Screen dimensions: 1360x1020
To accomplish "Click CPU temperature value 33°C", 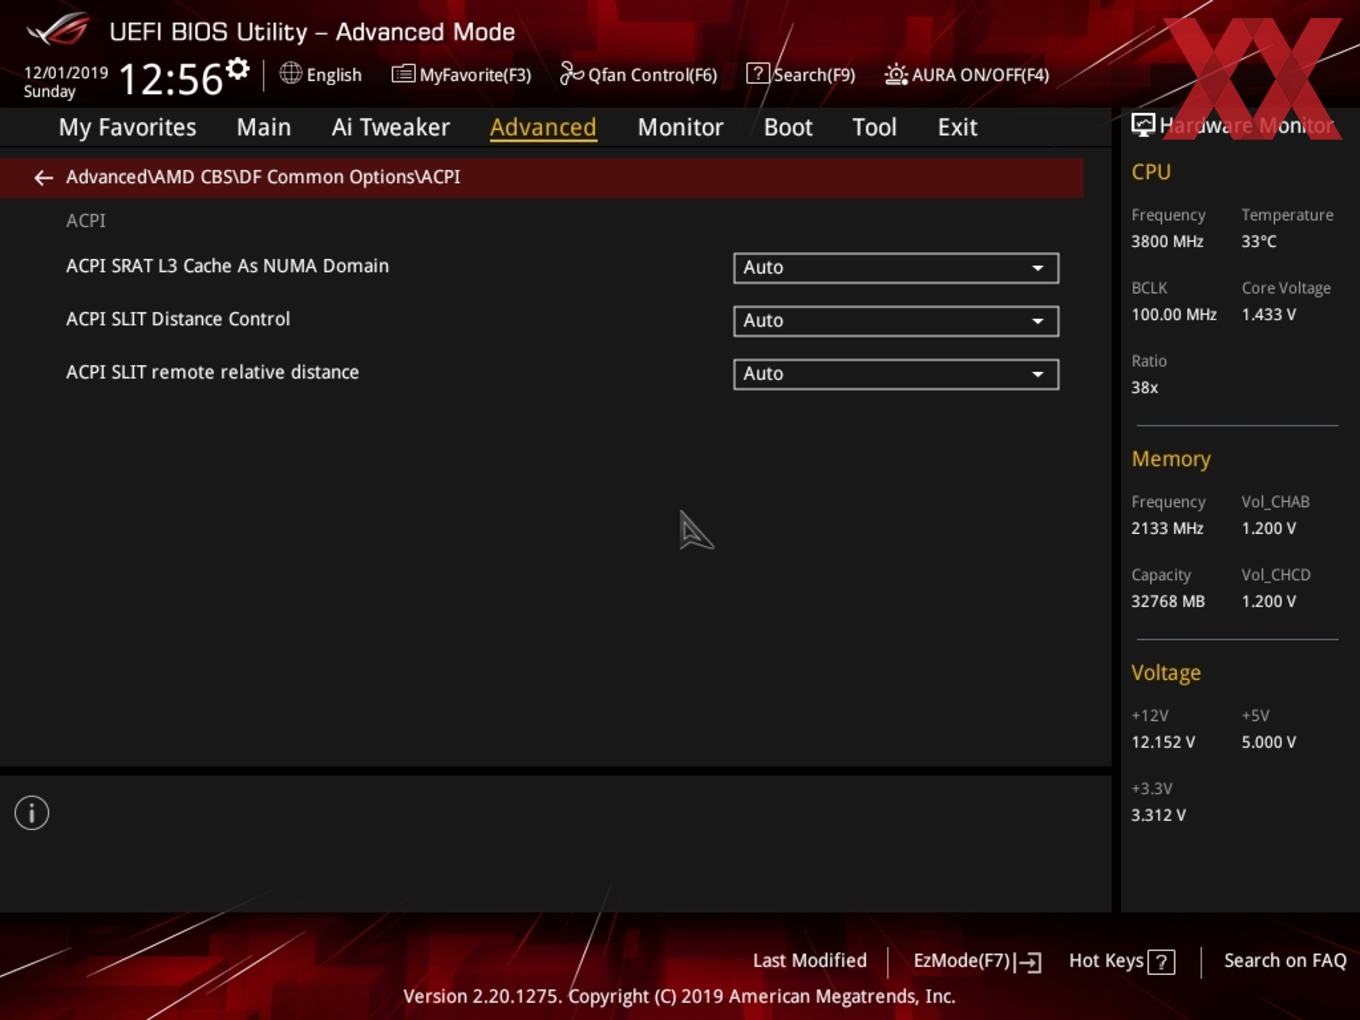I will point(1259,241).
